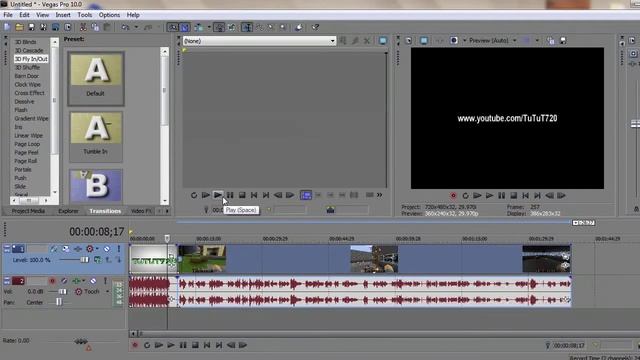Click the Open folder icon in toolbar
640x360 pixels.
(x=19, y=27)
